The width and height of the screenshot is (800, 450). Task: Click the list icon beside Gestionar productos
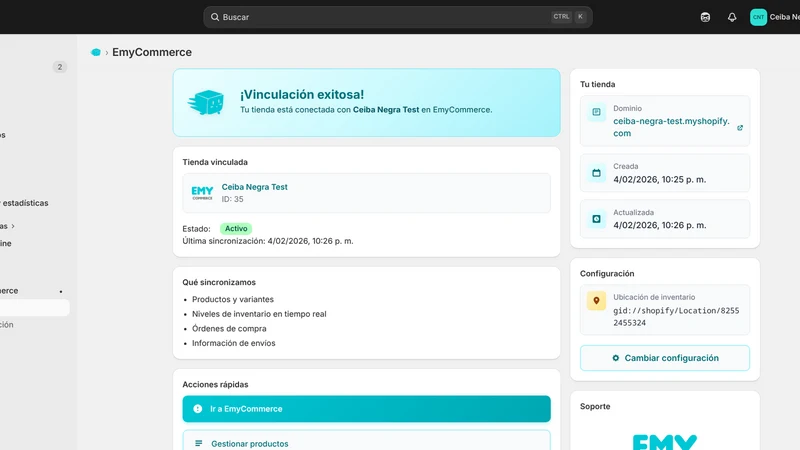click(x=198, y=443)
